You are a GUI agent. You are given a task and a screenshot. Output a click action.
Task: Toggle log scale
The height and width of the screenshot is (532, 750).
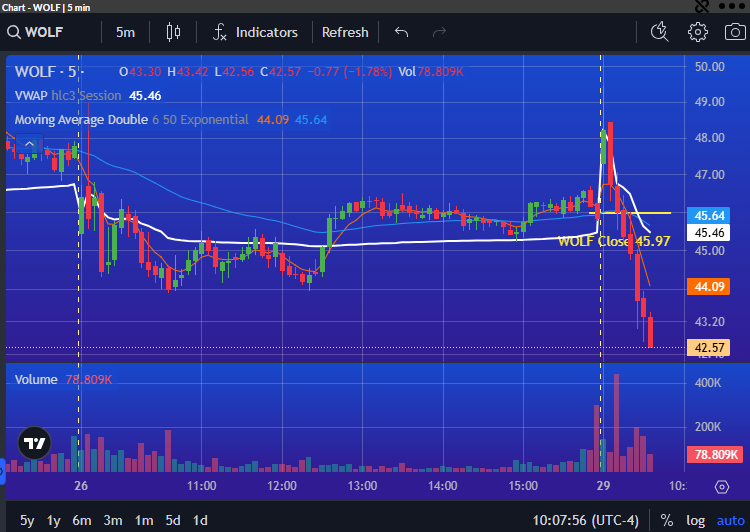pos(695,520)
